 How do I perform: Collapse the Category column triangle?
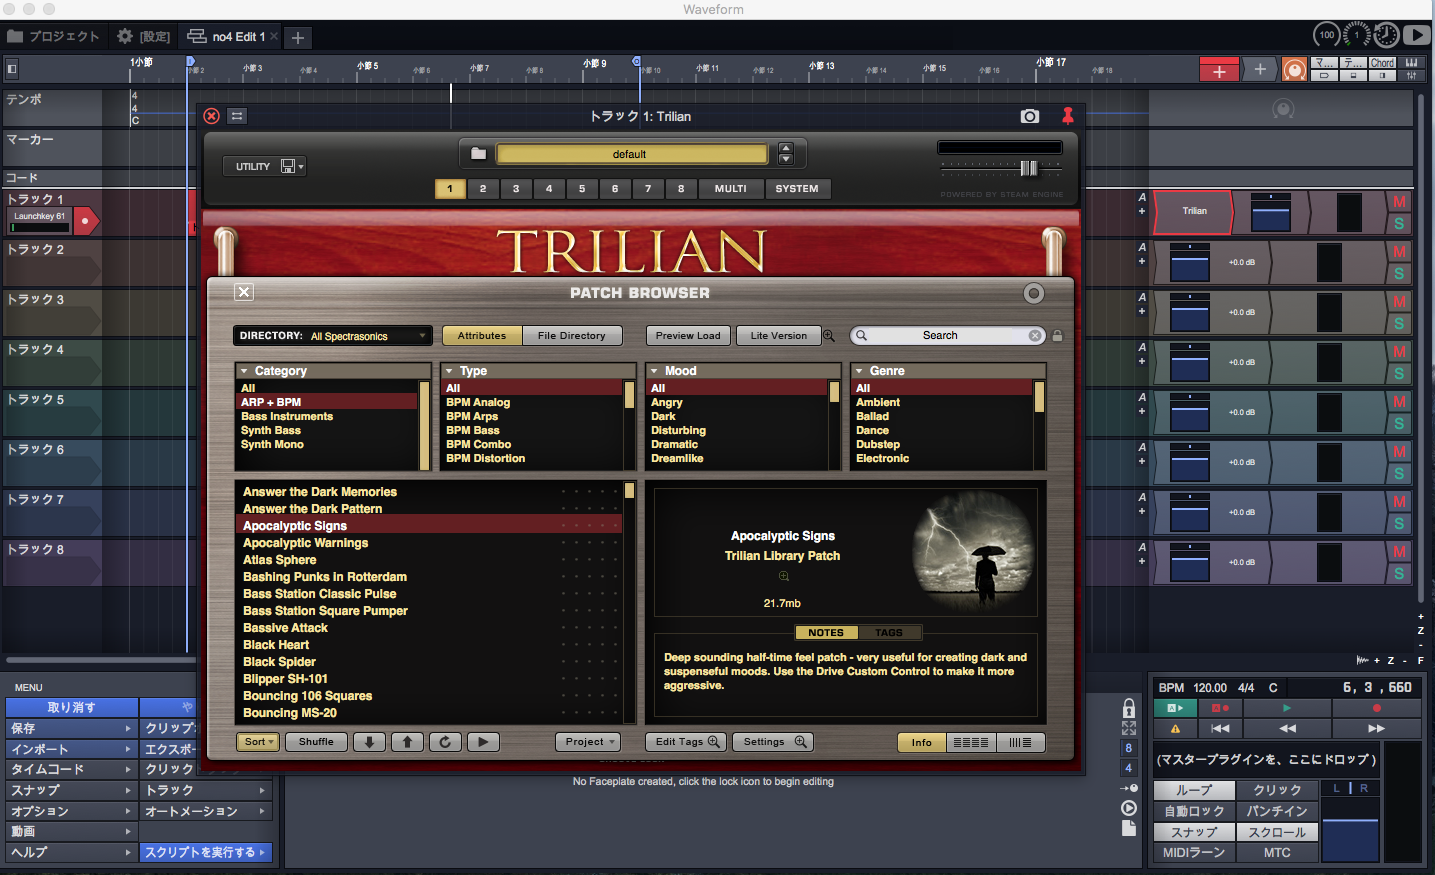coord(243,371)
